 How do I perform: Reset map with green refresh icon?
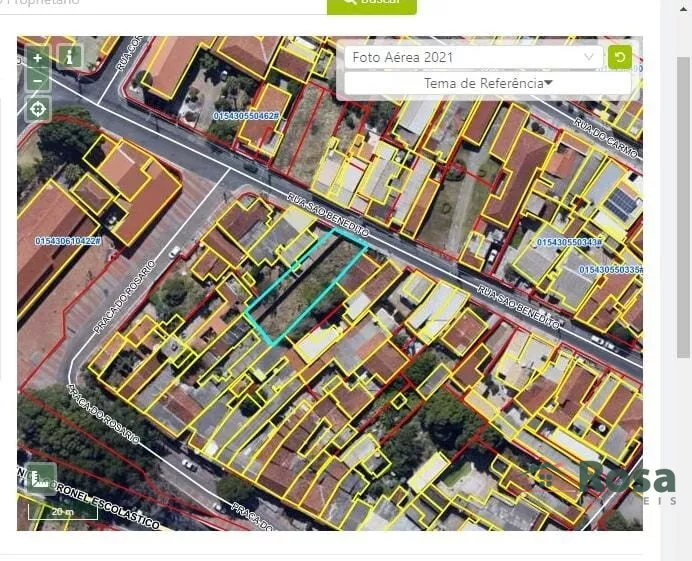[620, 57]
